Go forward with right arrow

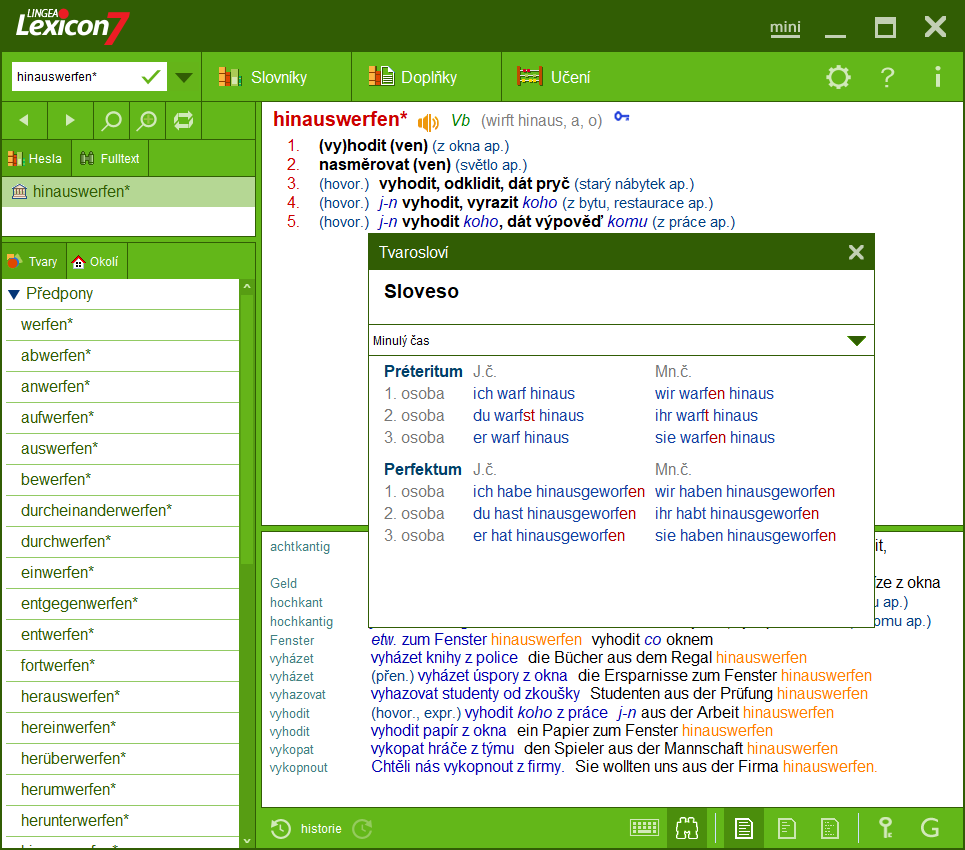[70, 120]
